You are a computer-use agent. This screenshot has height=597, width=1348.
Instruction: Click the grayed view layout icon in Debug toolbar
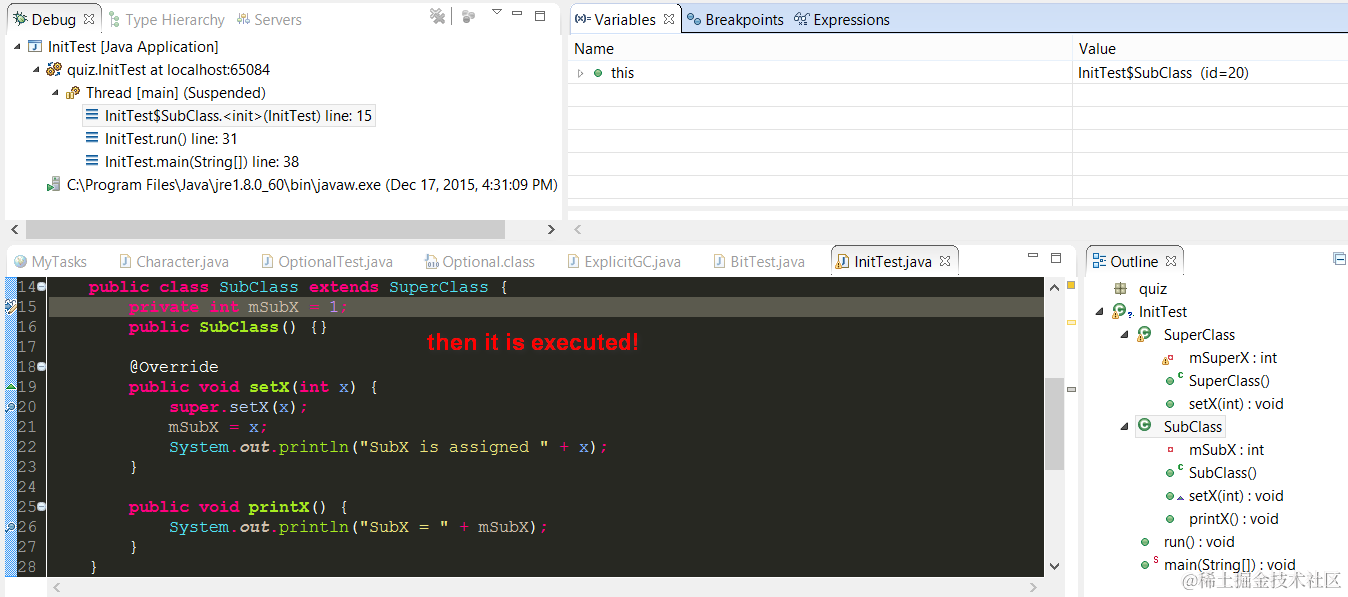(468, 17)
